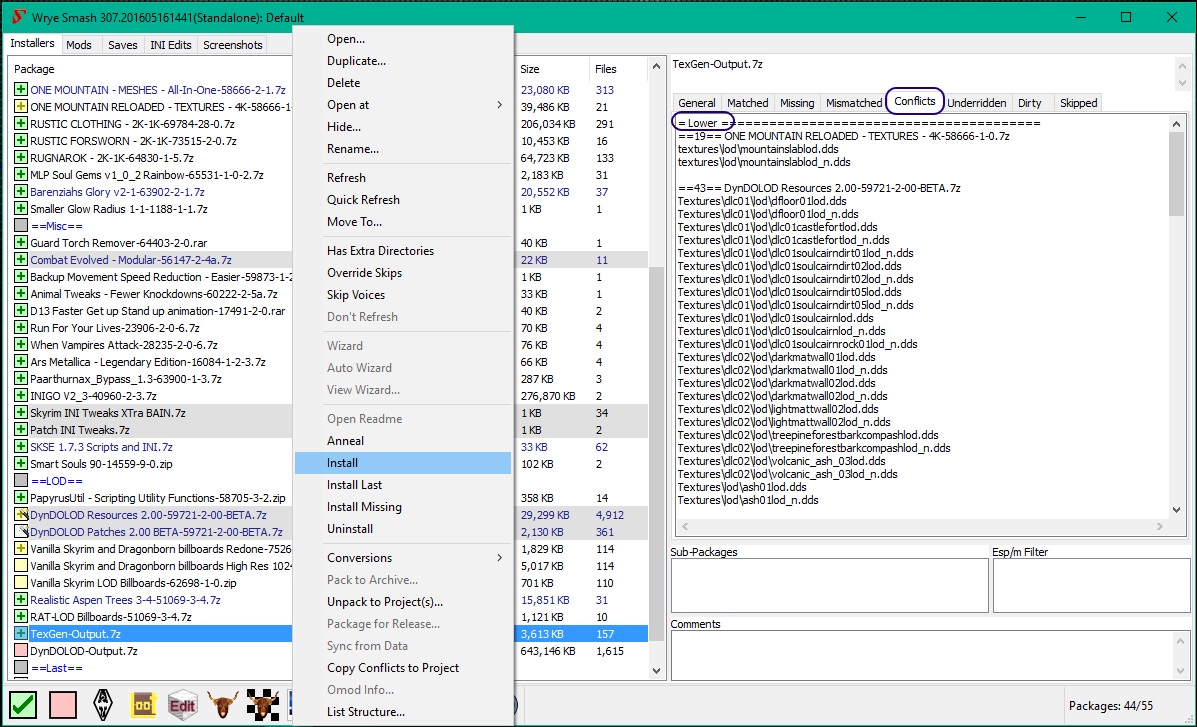The image size is (1197, 727).
Task: Click the Sub-Packages list box
Action: point(829,585)
